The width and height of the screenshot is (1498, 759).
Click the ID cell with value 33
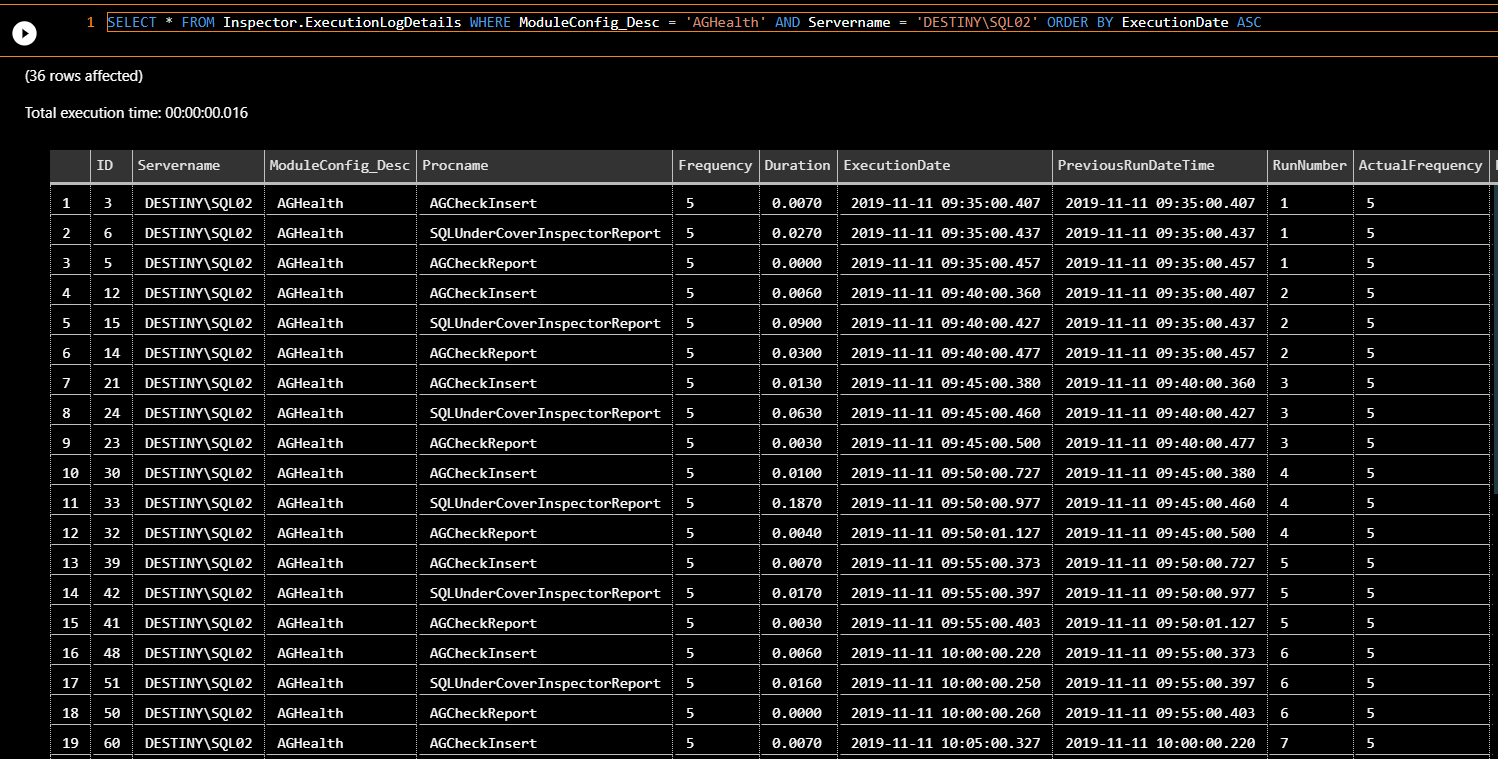pyautogui.click(x=111, y=504)
